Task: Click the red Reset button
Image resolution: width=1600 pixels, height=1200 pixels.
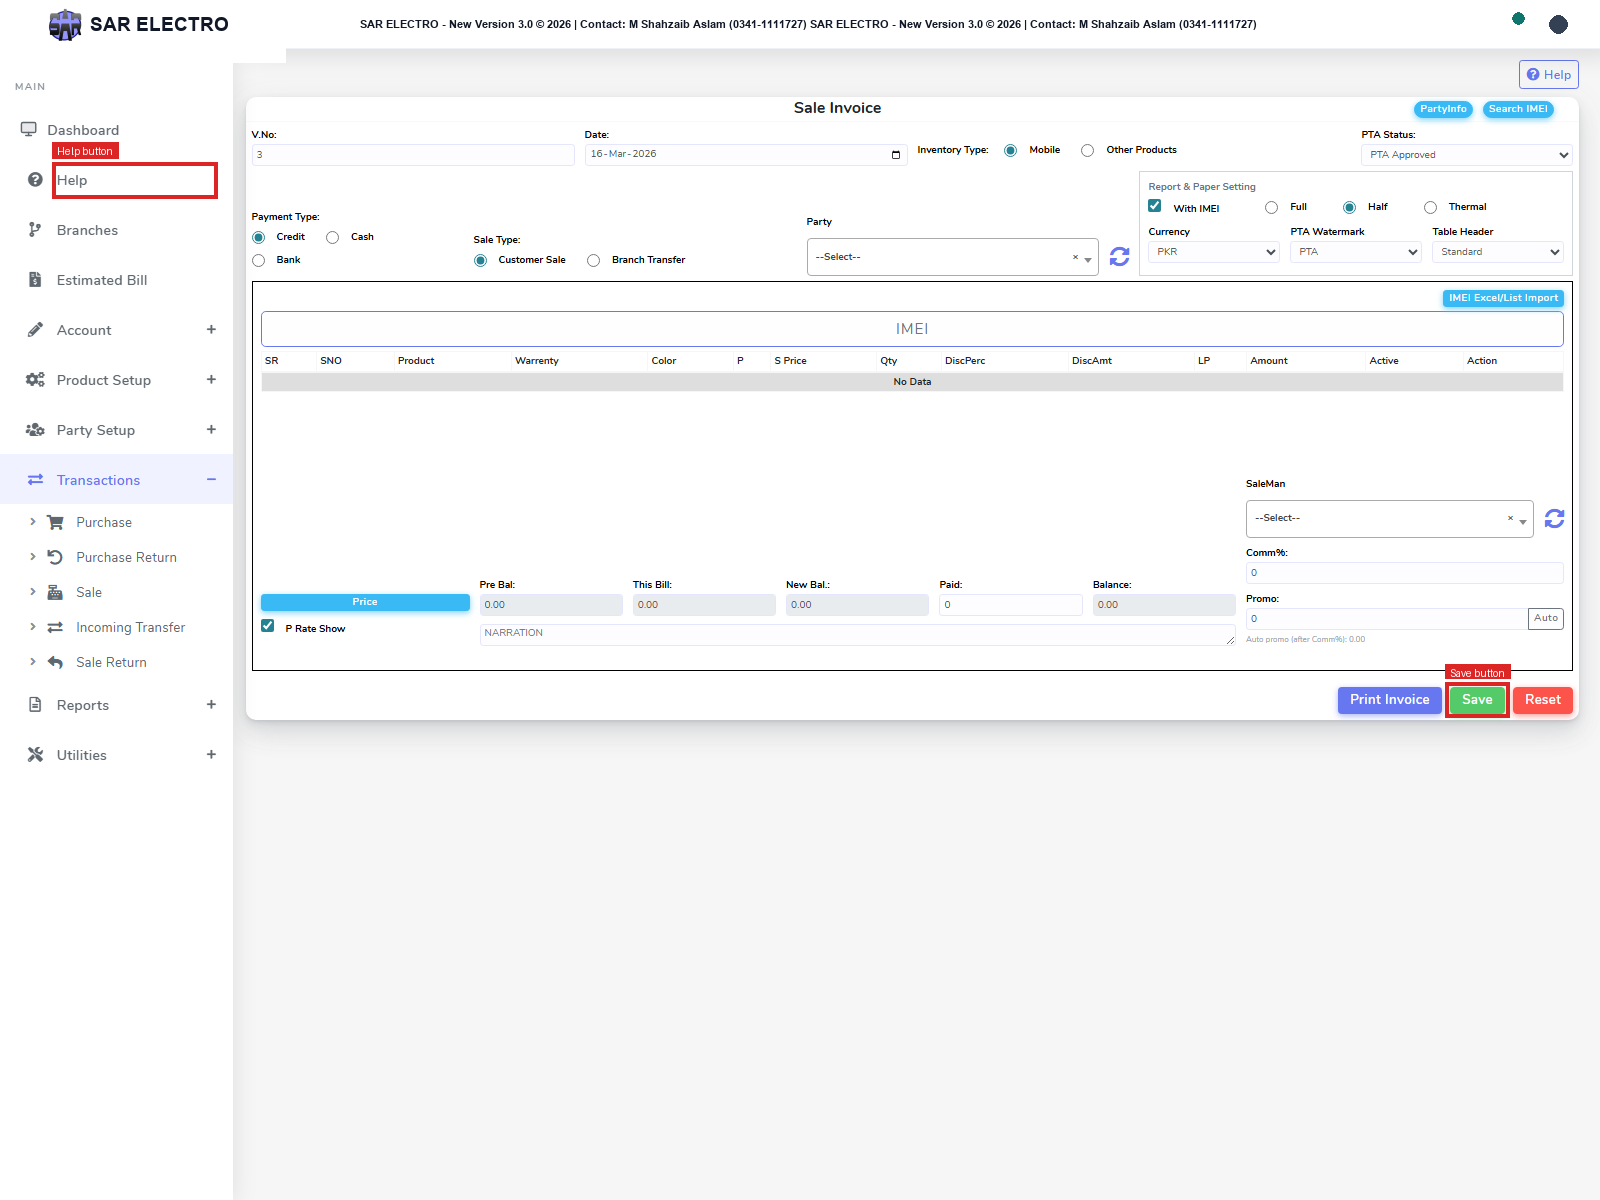Action: pyautogui.click(x=1542, y=700)
